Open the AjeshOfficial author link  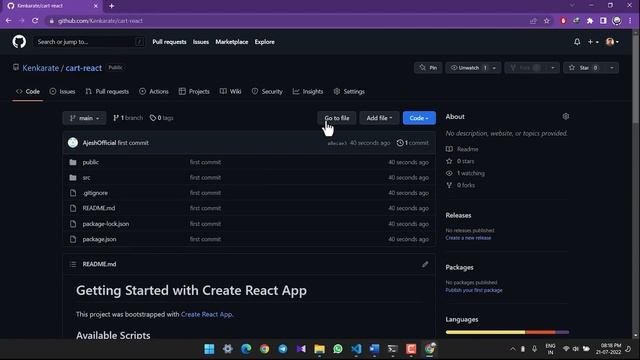coord(99,143)
